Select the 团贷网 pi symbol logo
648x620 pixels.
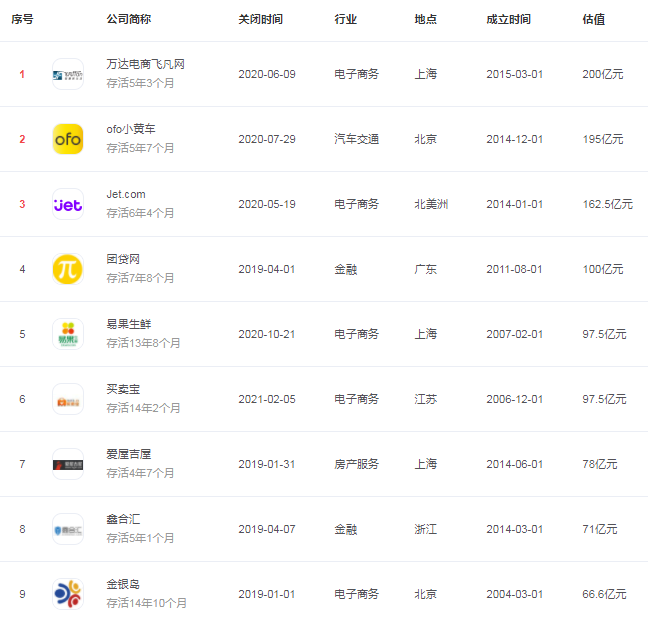point(68,269)
